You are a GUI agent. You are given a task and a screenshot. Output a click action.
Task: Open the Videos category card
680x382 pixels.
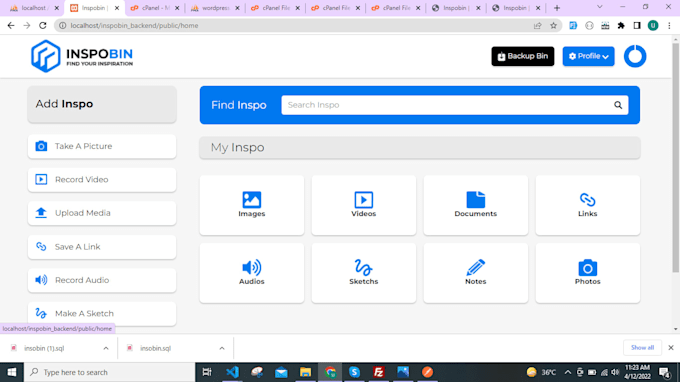363,205
